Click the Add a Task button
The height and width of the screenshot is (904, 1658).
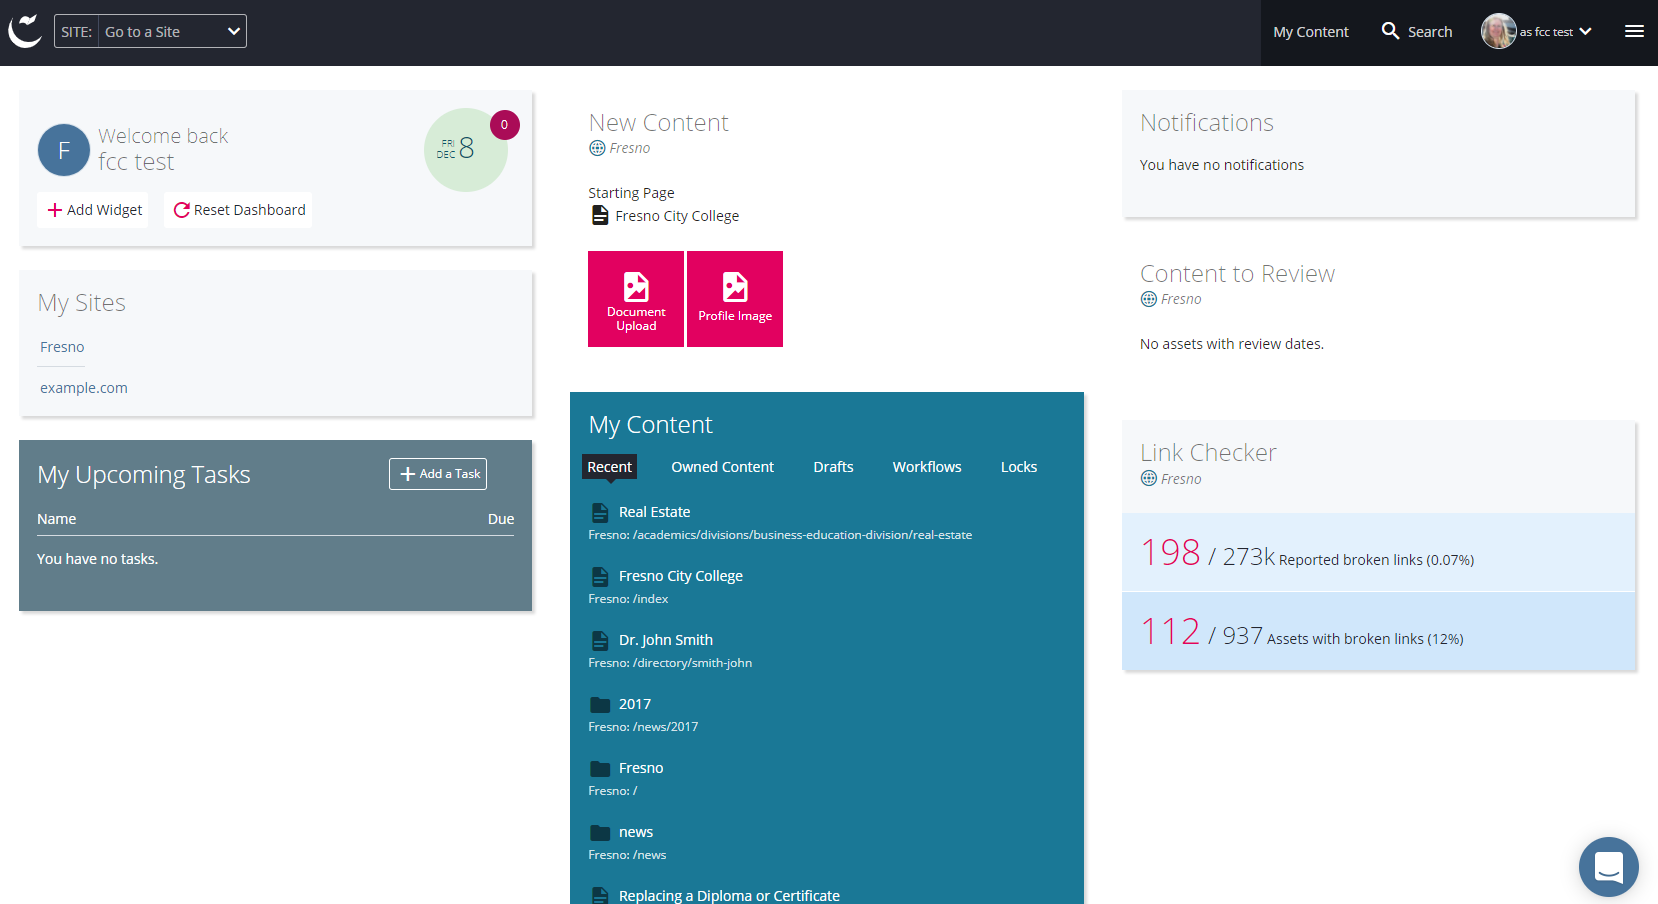tap(438, 474)
